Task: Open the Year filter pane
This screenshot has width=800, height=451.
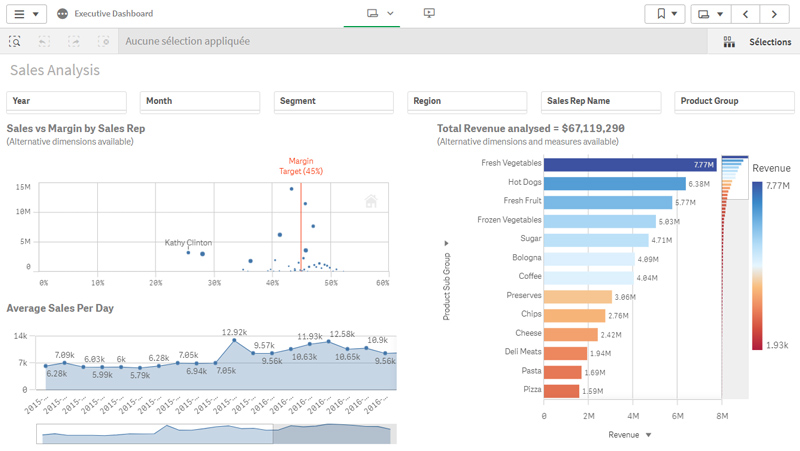Action: (66, 101)
